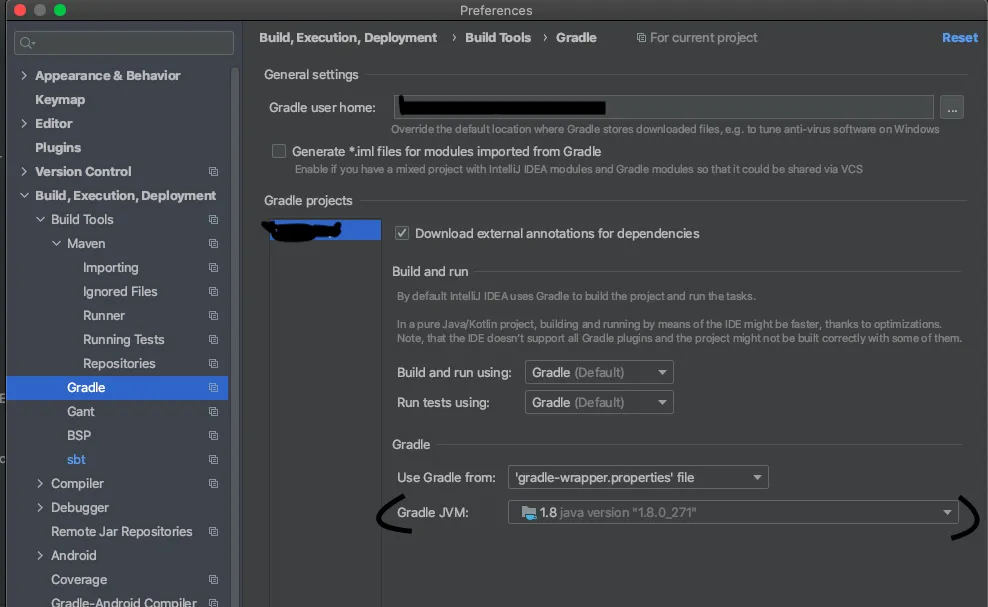Open the Gradle JVM dropdown
The width and height of the screenshot is (988, 607).
pos(733,512)
